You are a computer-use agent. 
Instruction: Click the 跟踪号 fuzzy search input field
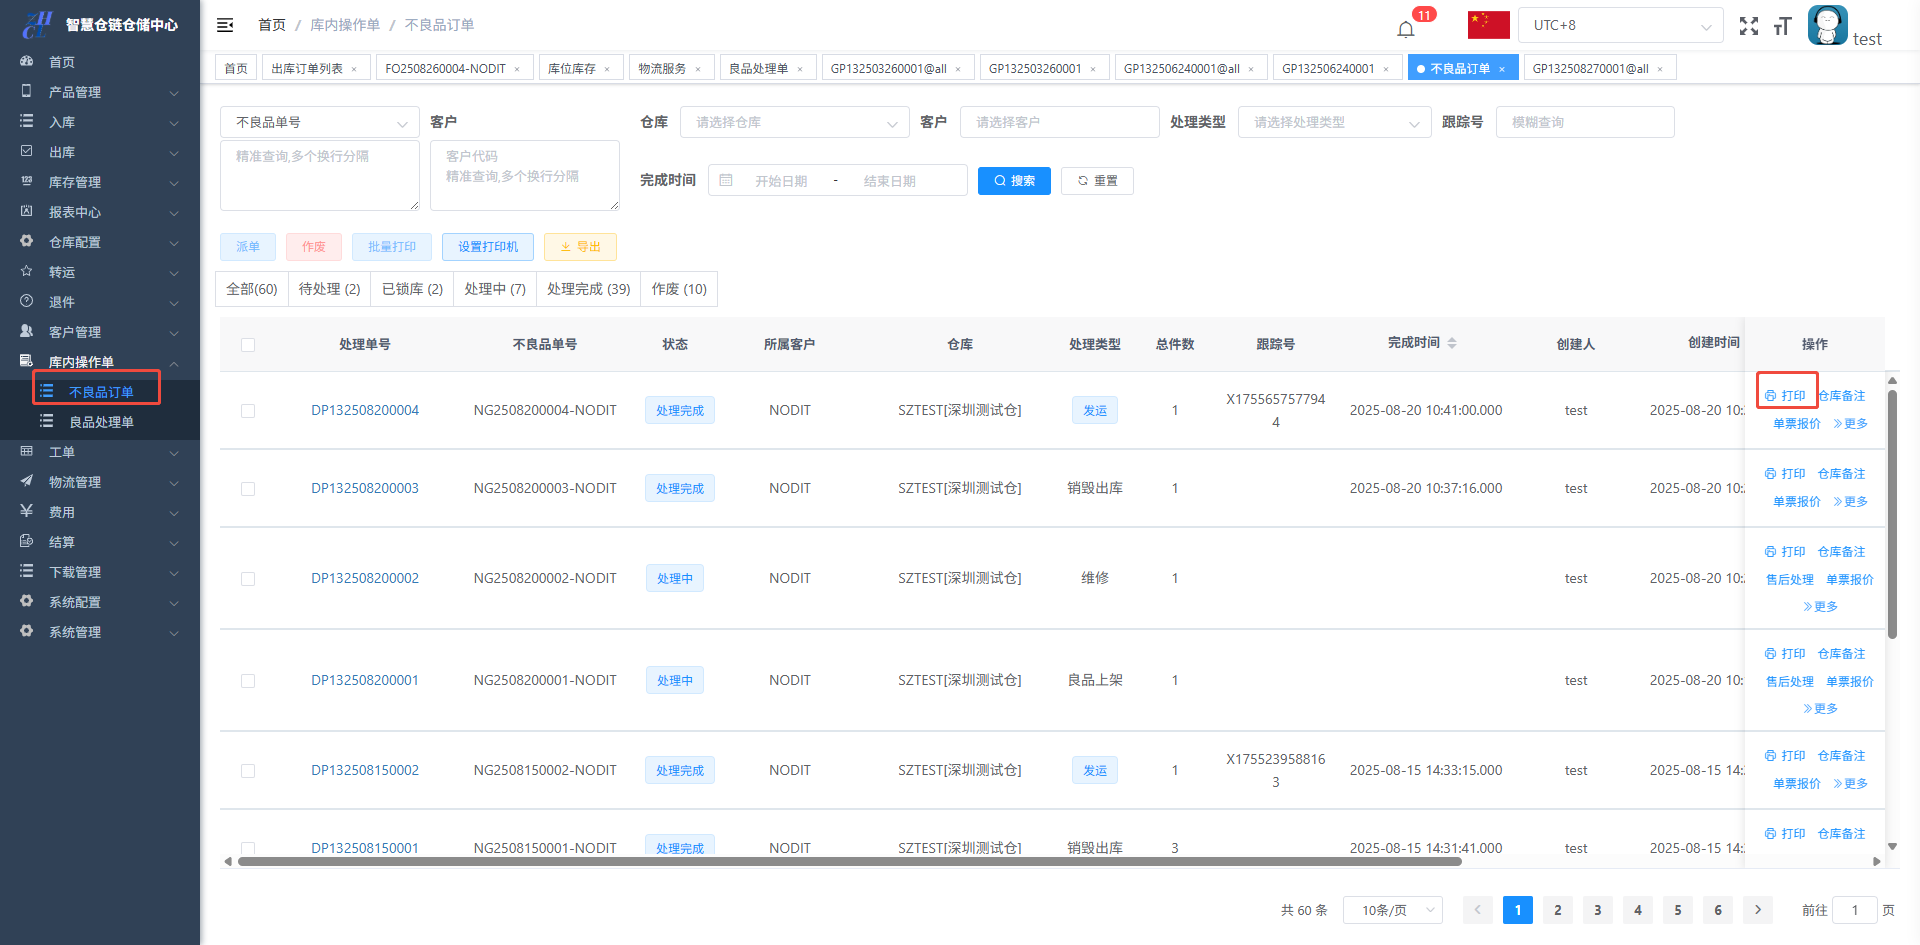click(x=1584, y=122)
